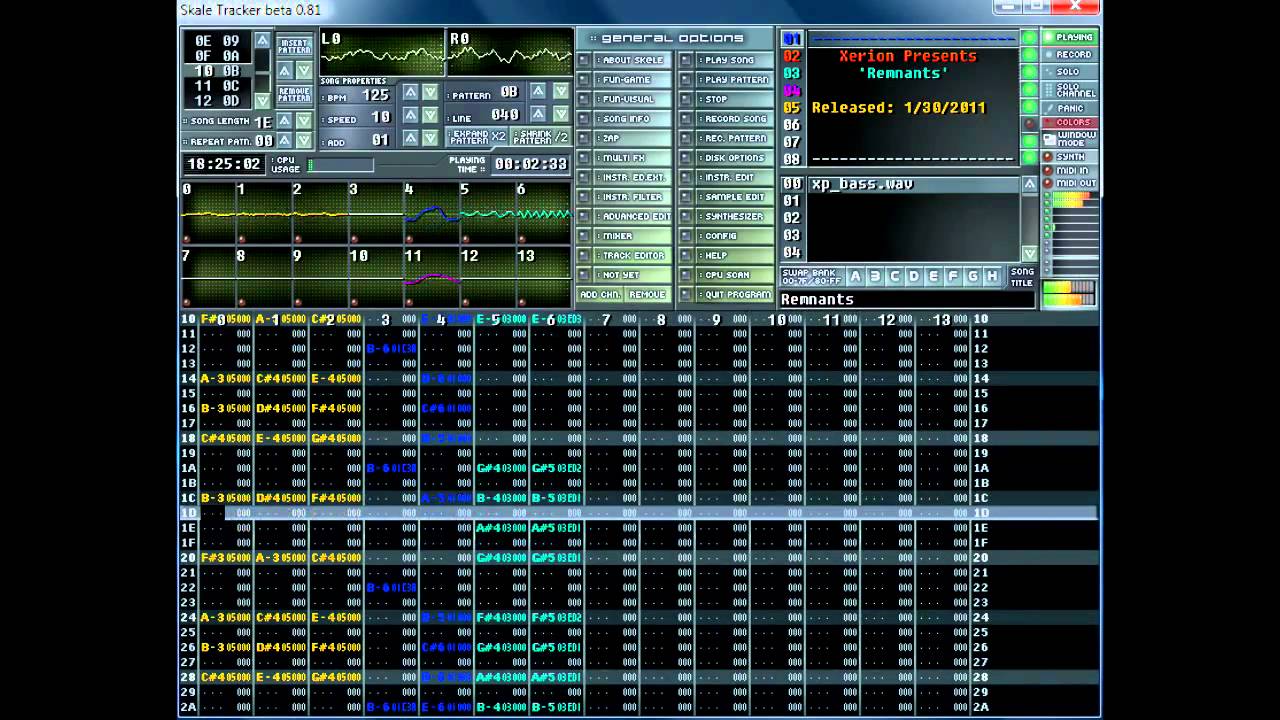Select instrument slot 02
Viewport: 1280px width, 720px height.
[x=792, y=56]
